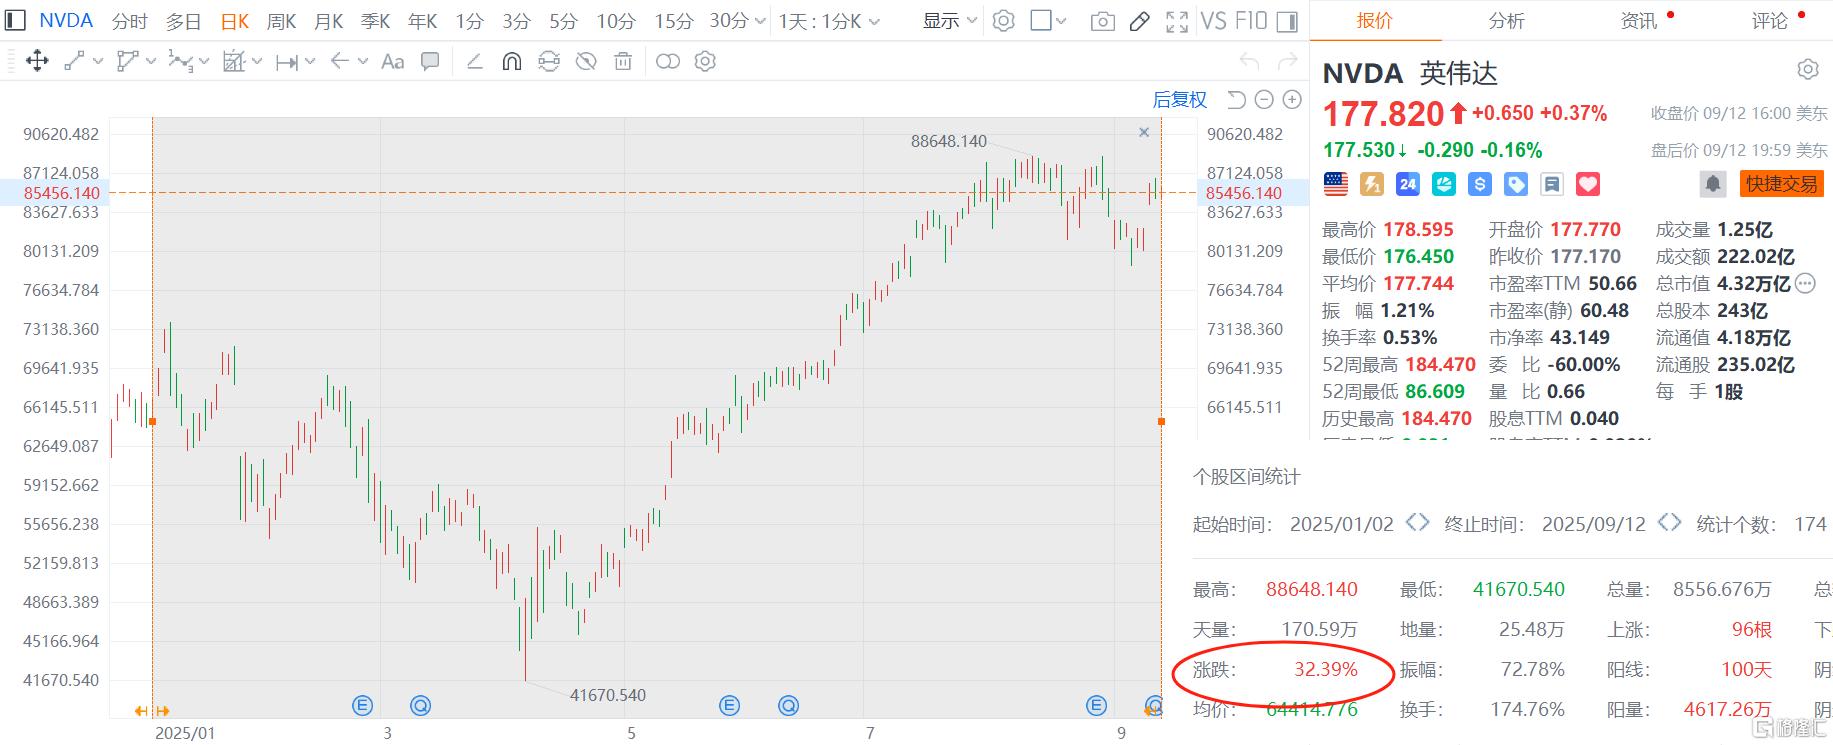Viewport: 1833px width, 745px height.
Task: Expand the trend line tool options
Action: point(97,61)
